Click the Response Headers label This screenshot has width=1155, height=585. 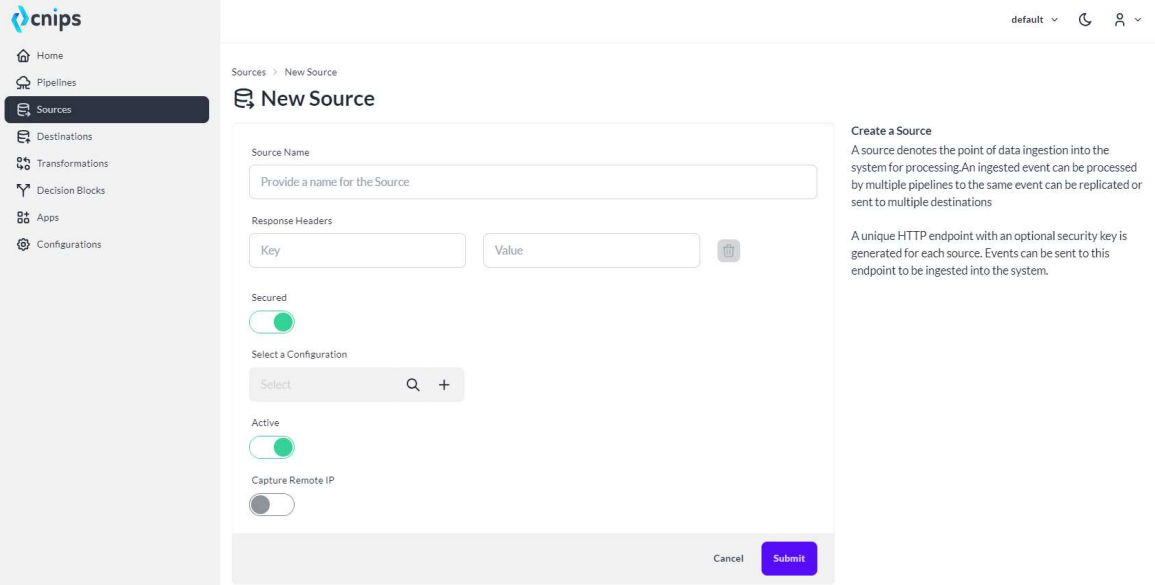click(292, 221)
